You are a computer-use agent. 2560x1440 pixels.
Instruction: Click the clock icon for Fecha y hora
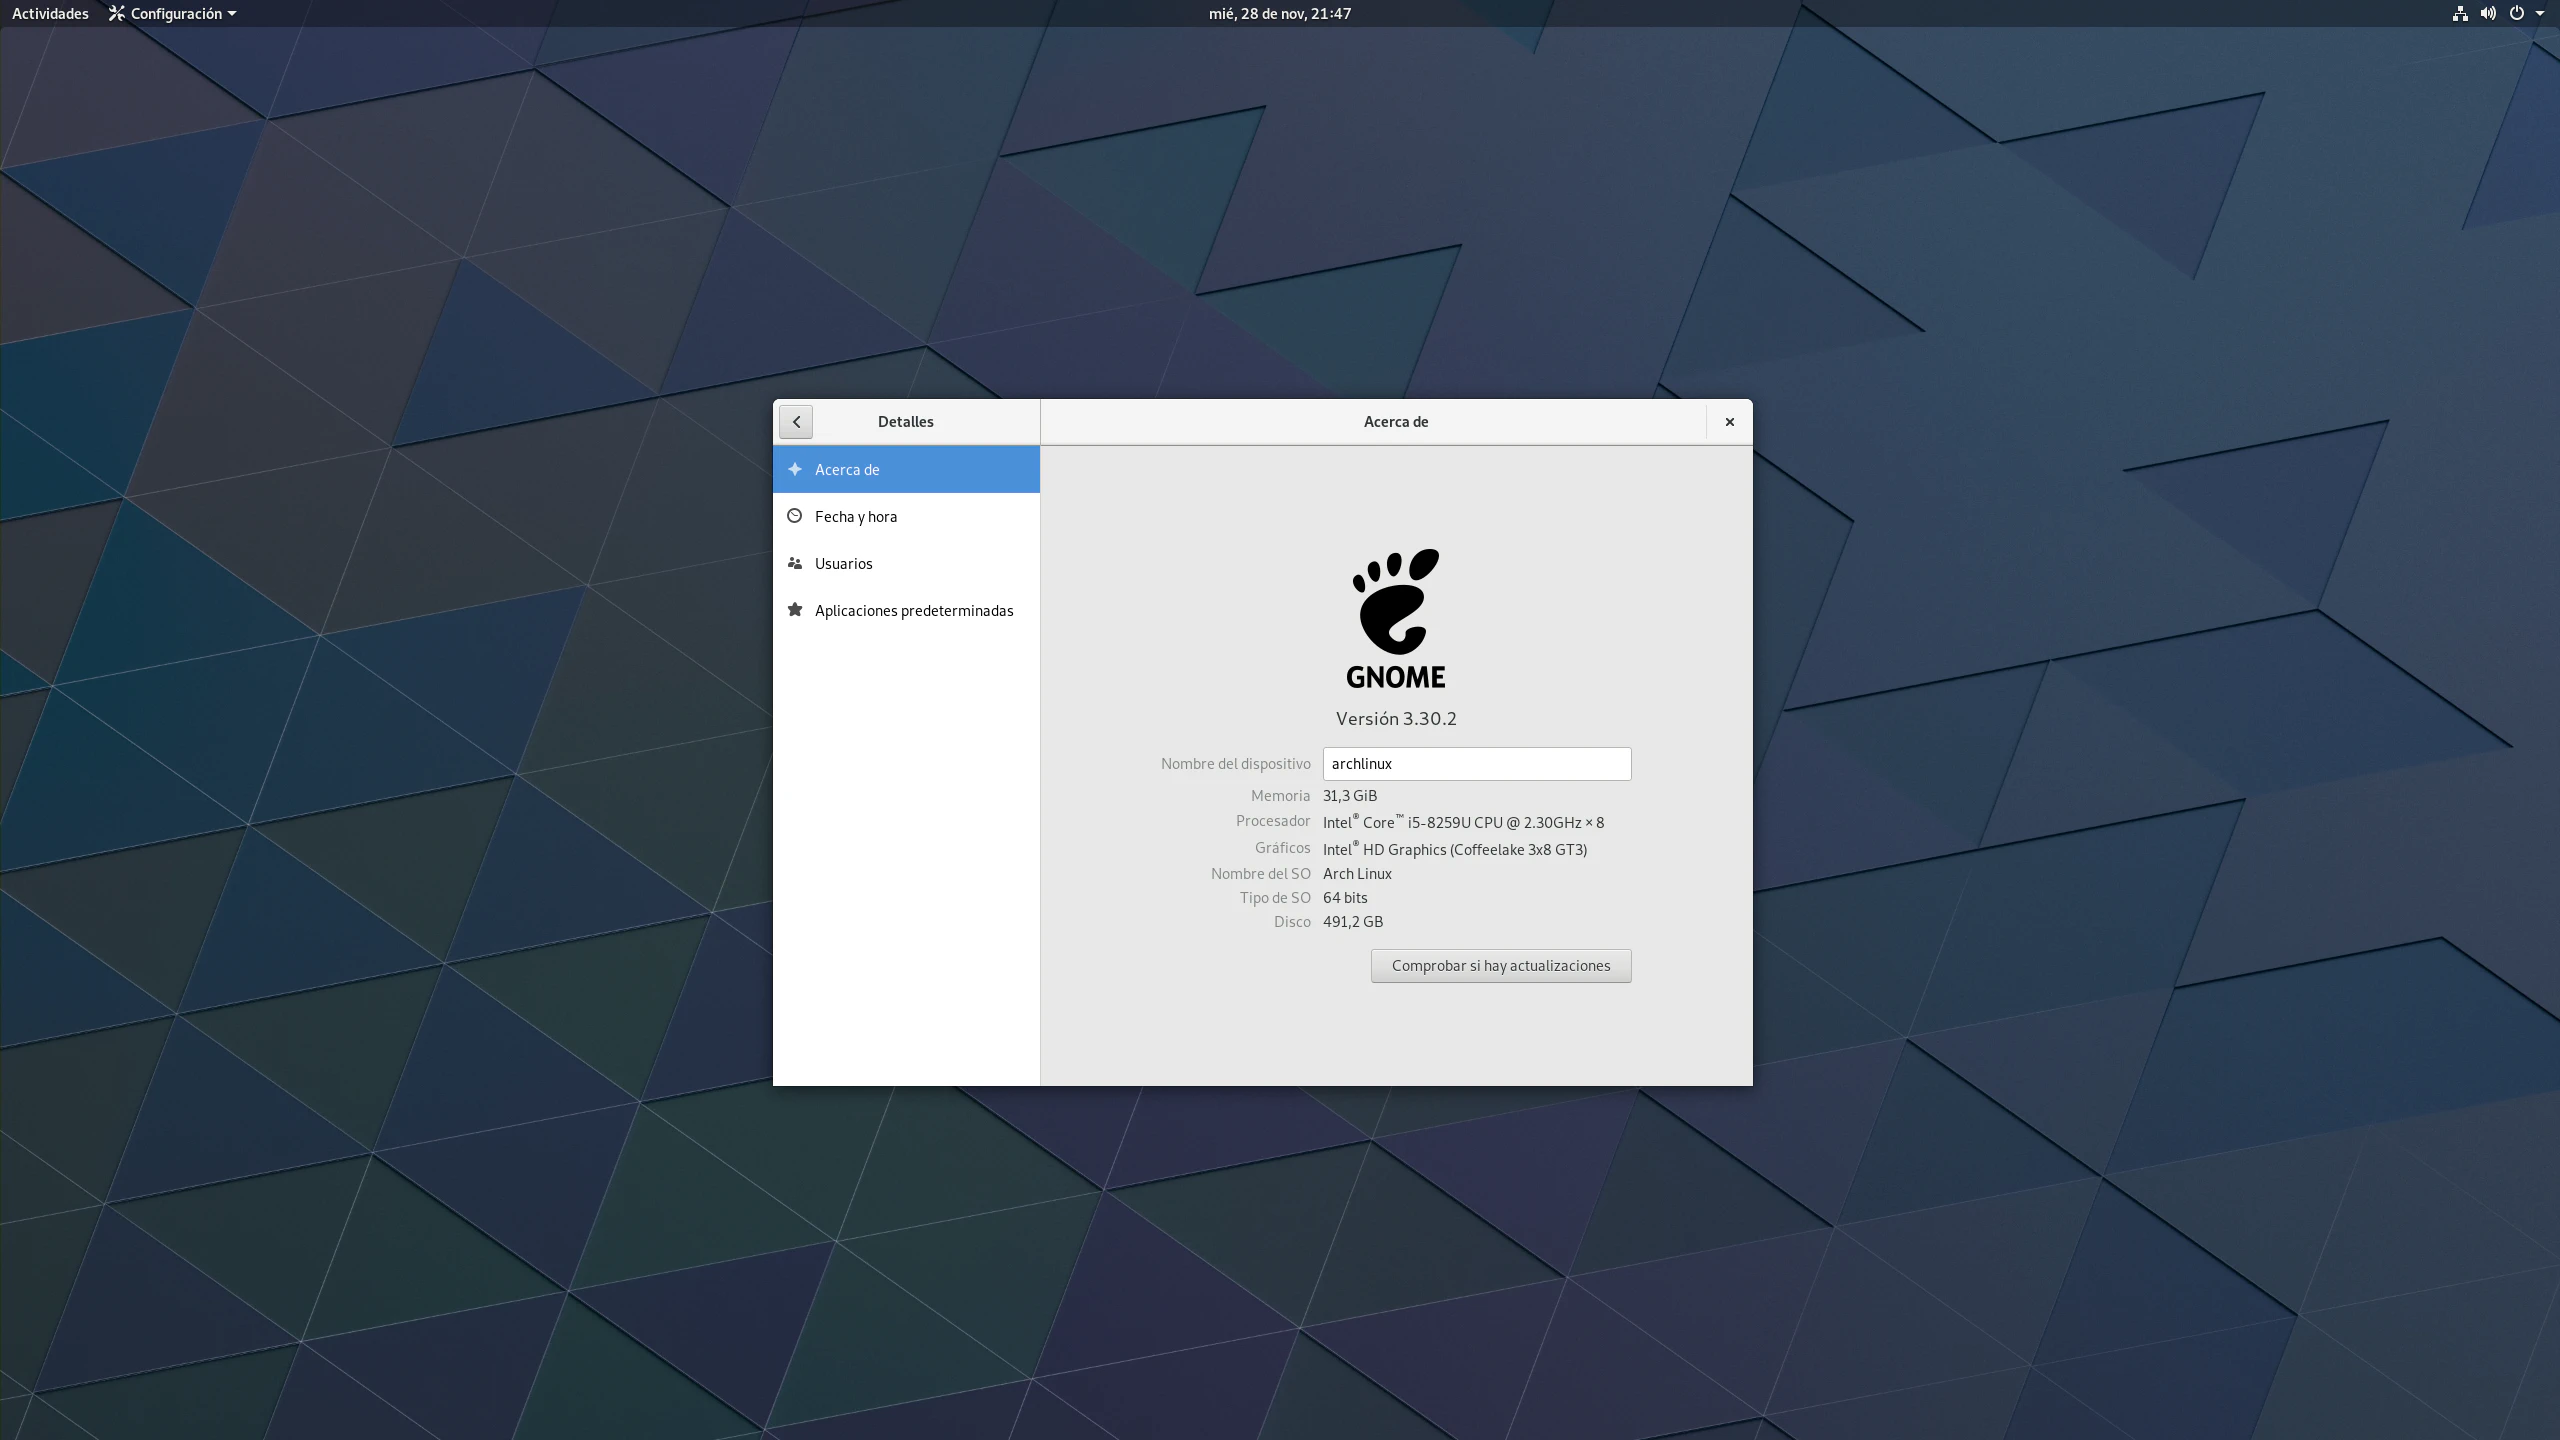point(795,516)
